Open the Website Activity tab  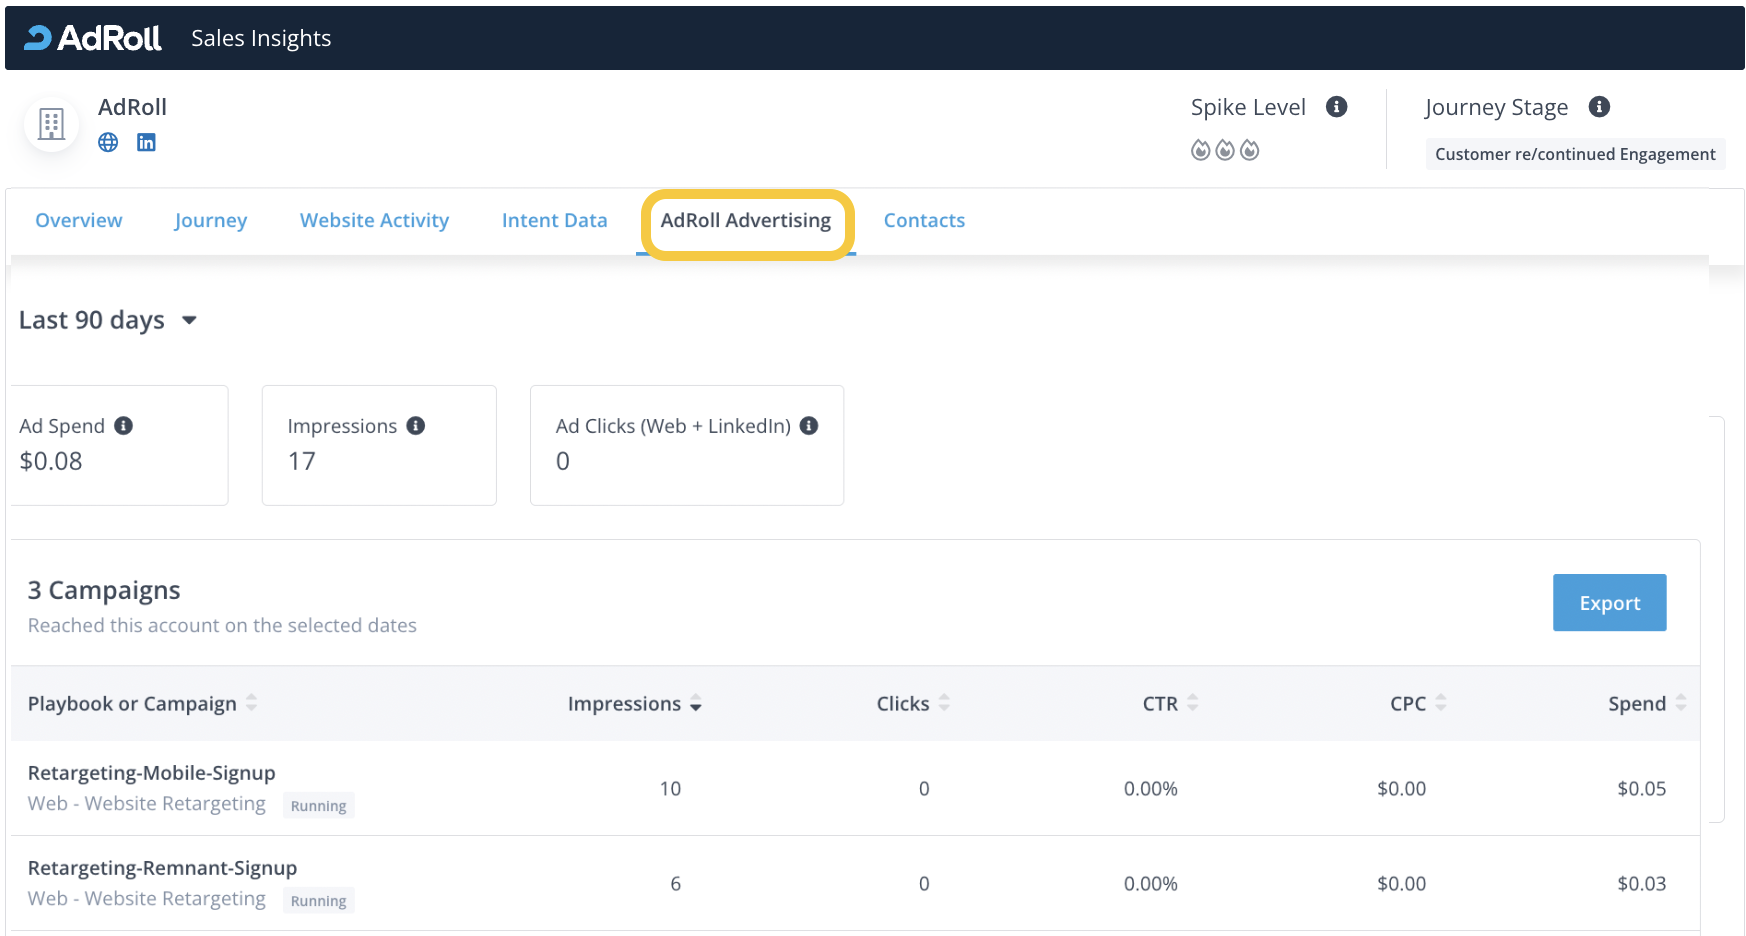[374, 221]
